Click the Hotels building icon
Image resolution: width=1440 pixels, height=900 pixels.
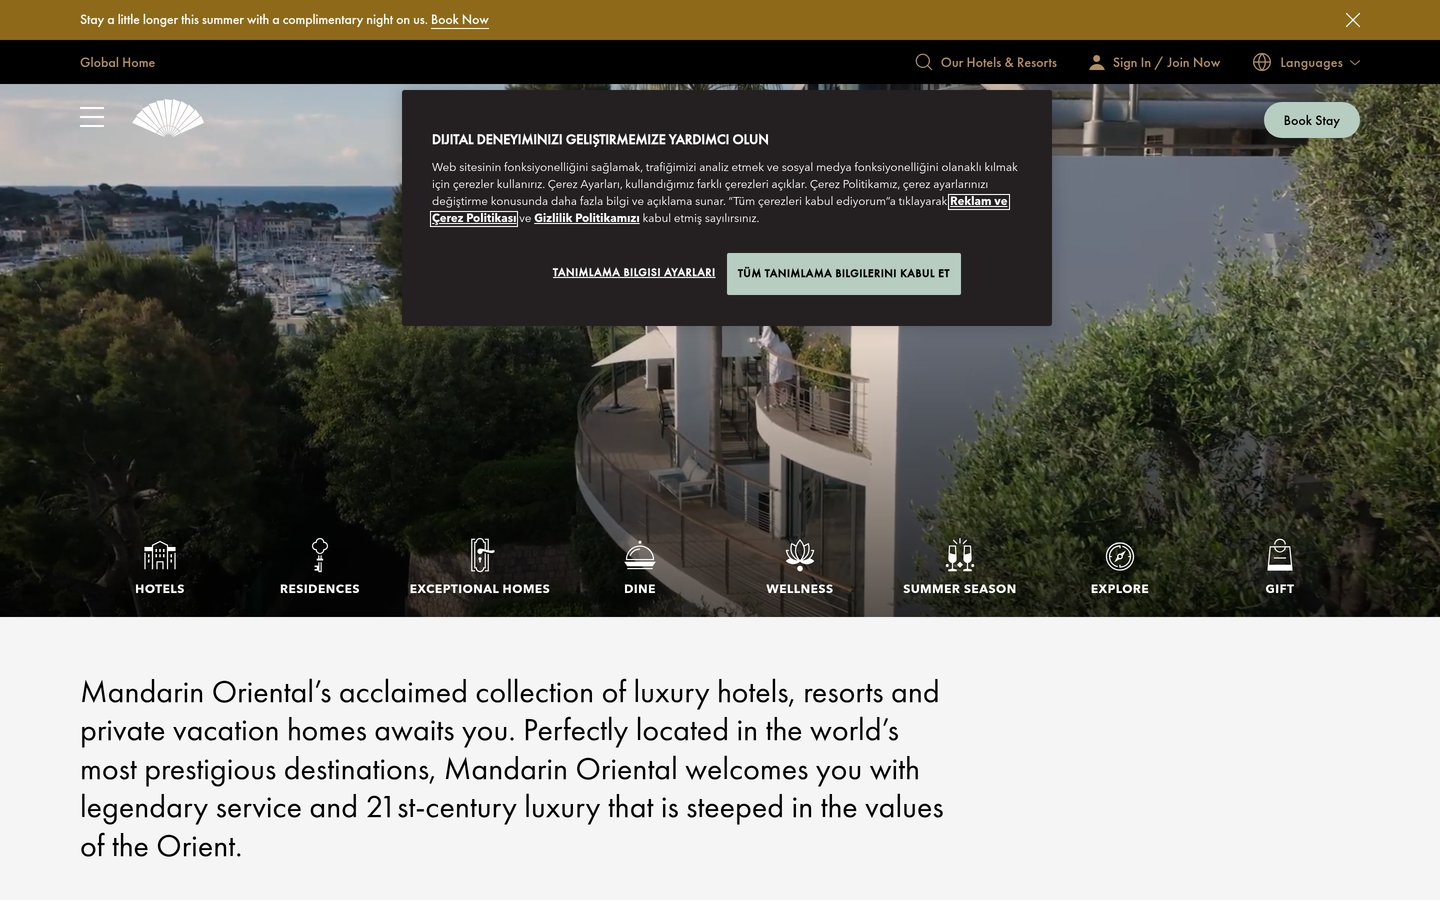click(160, 555)
